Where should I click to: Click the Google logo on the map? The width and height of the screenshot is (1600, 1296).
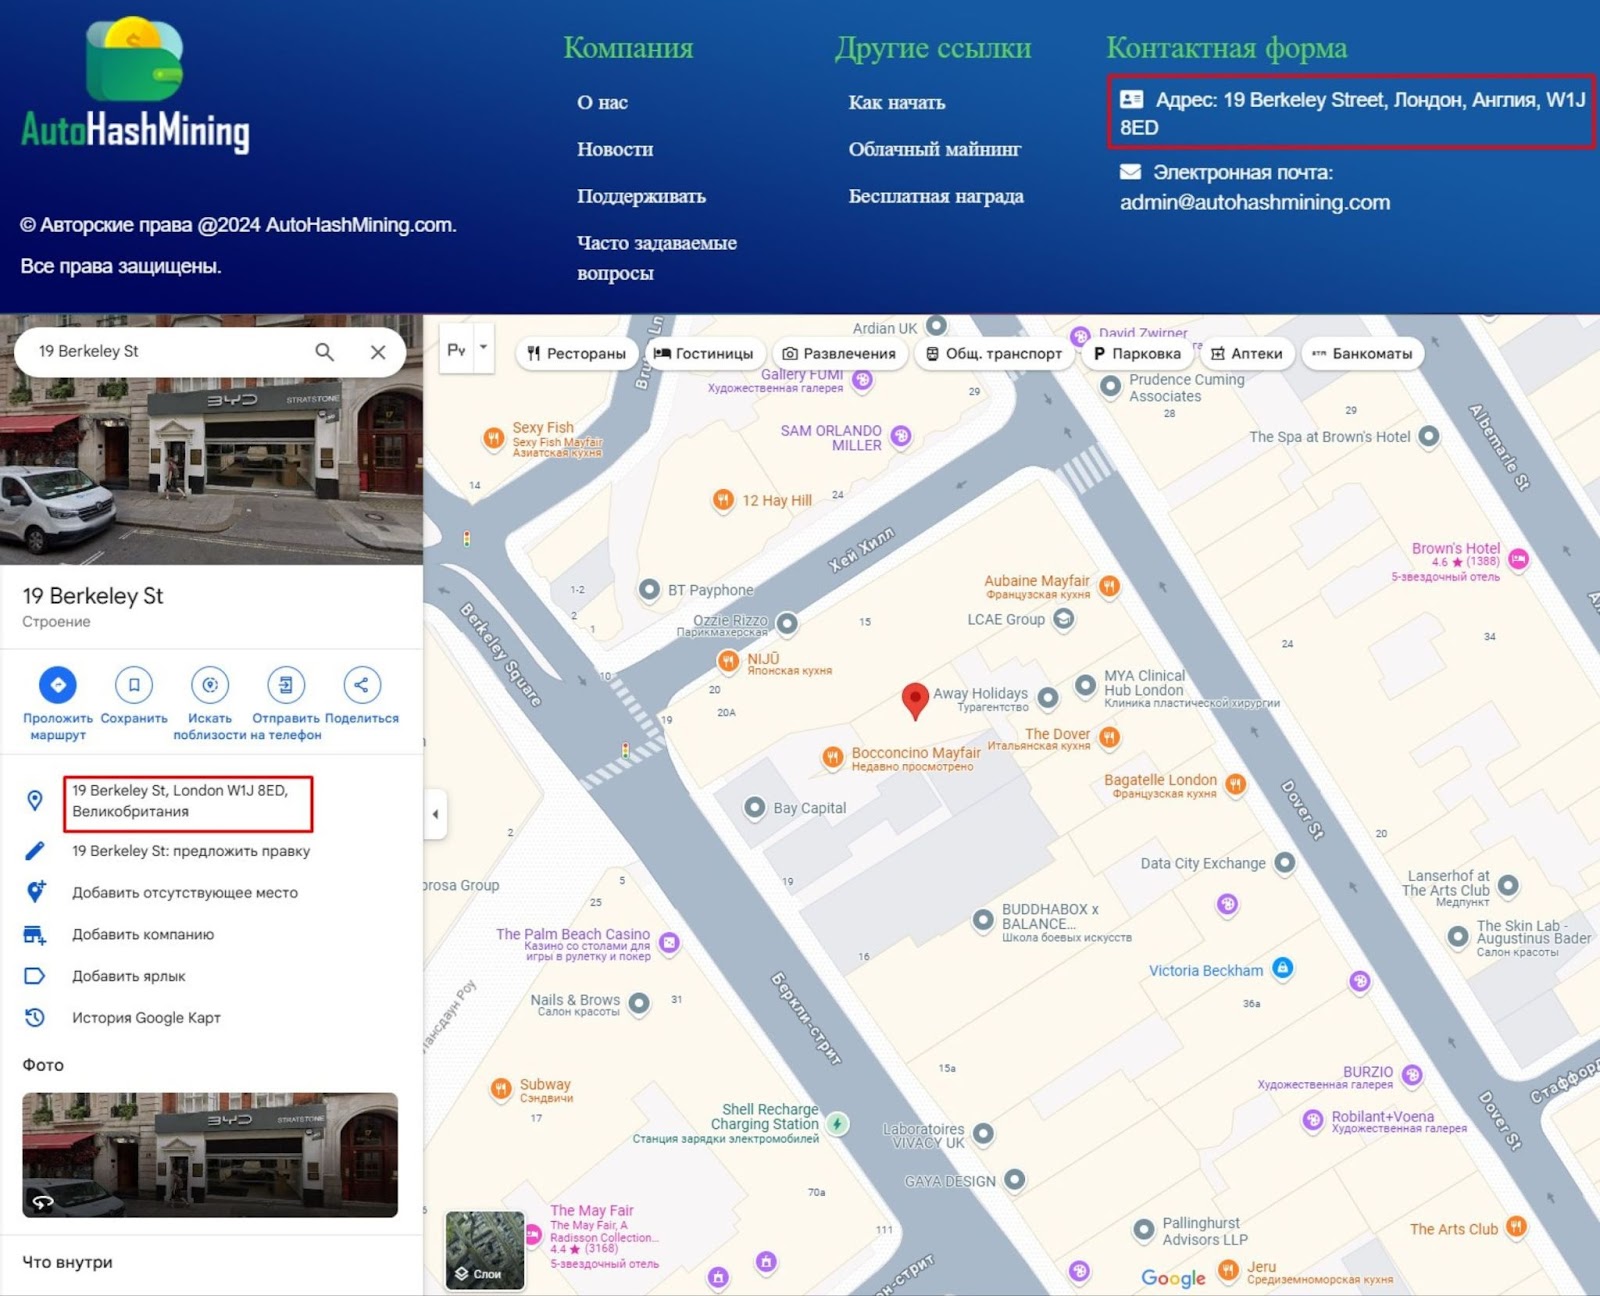pyautogui.click(x=1174, y=1278)
